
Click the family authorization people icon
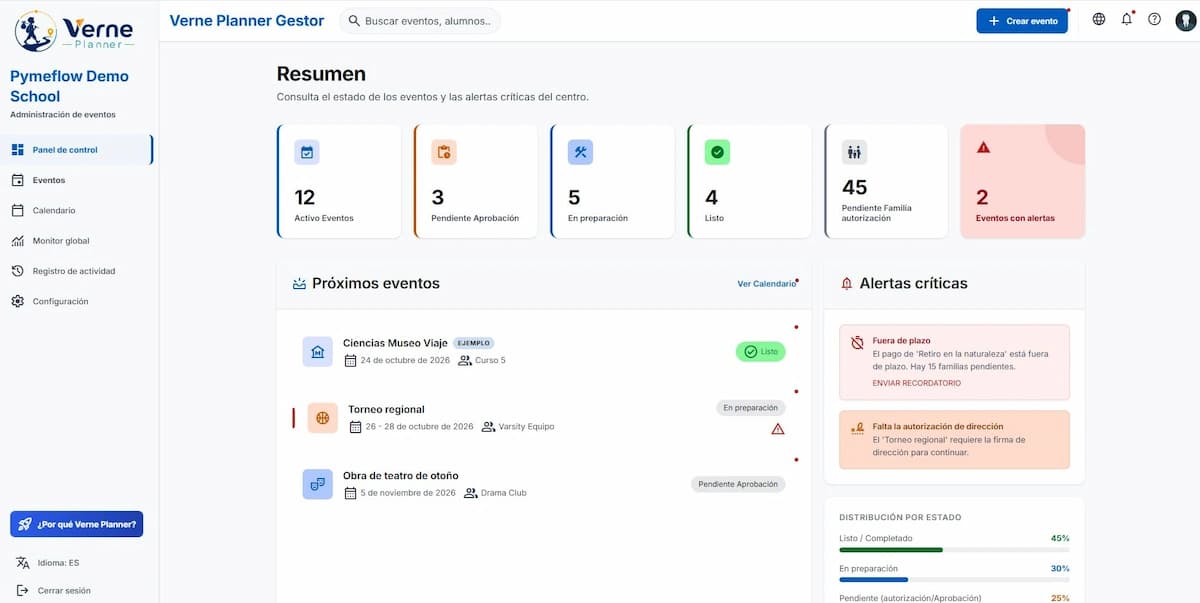pos(854,152)
